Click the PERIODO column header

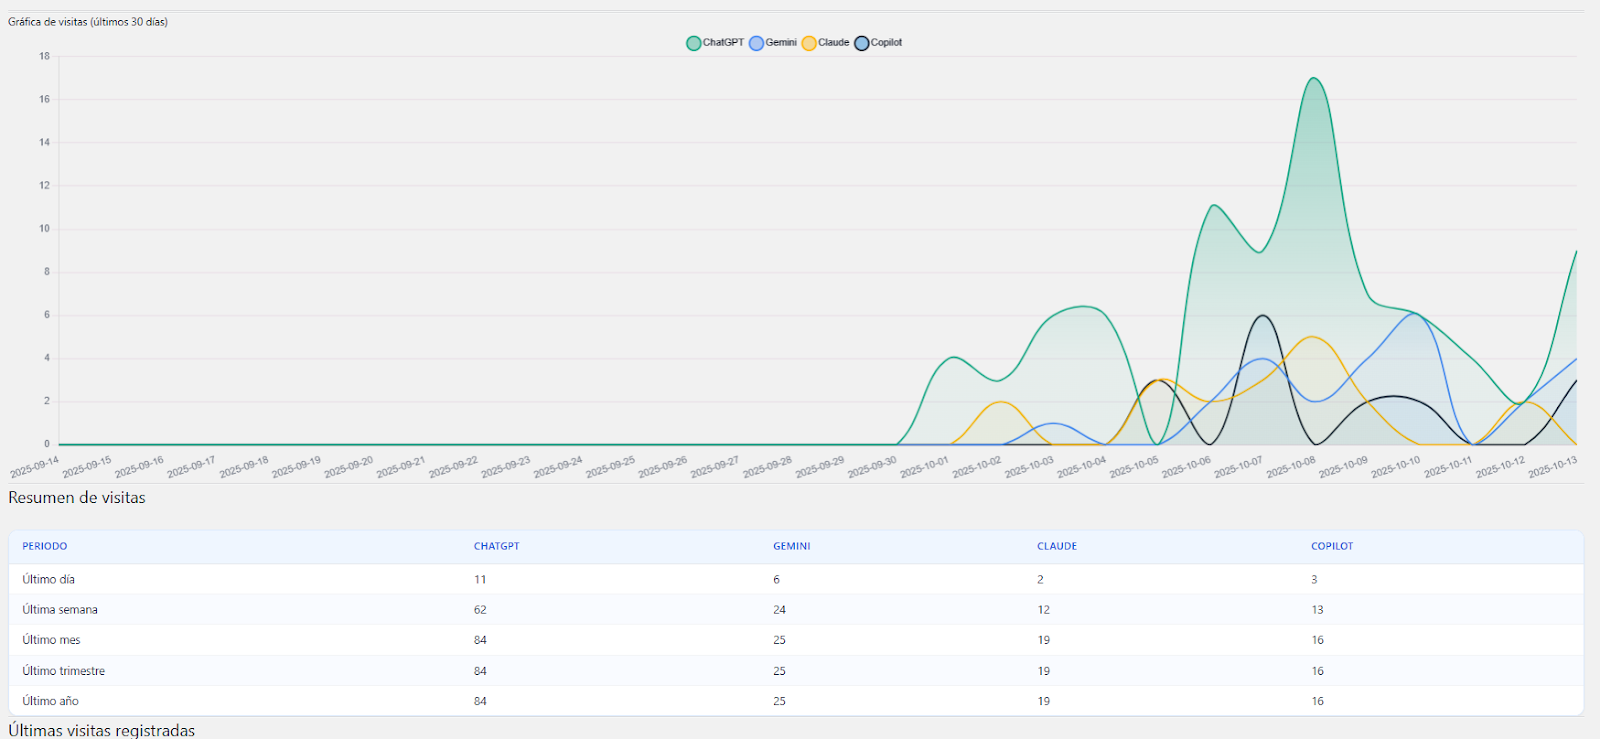click(45, 546)
